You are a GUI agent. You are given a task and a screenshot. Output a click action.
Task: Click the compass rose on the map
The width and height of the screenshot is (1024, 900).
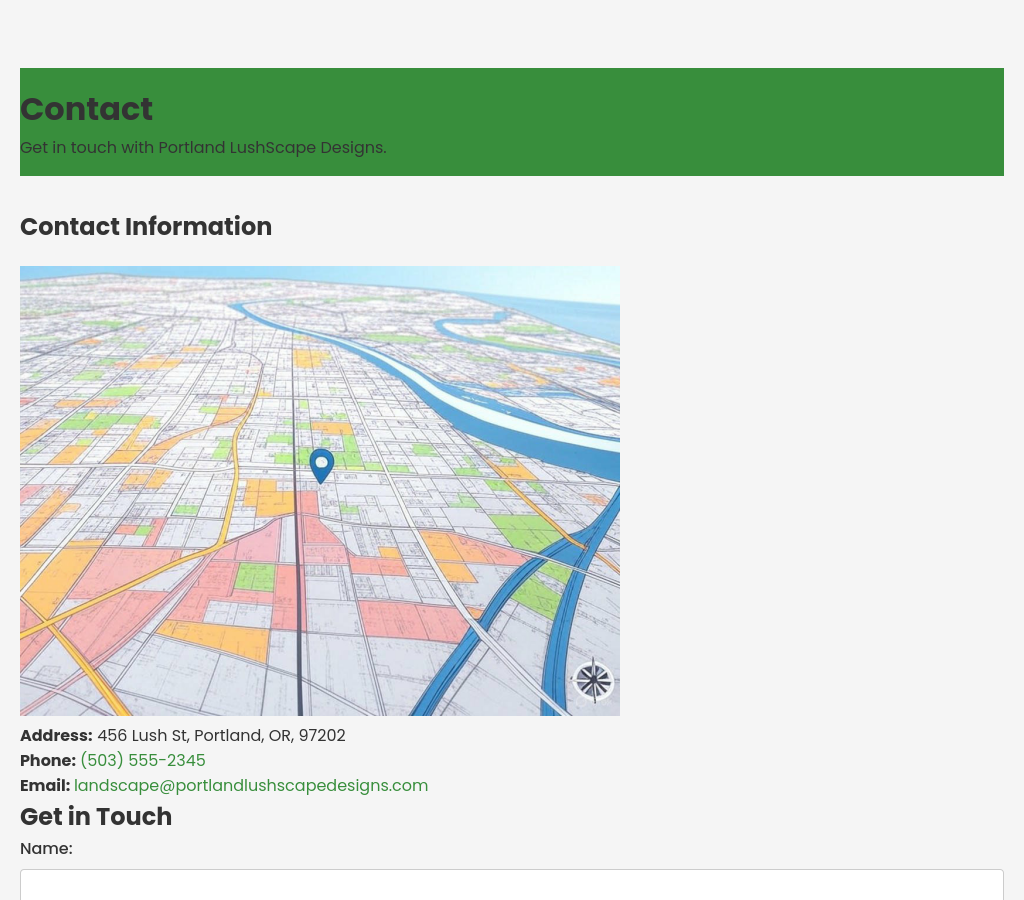pyautogui.click(x=593, y=681)
